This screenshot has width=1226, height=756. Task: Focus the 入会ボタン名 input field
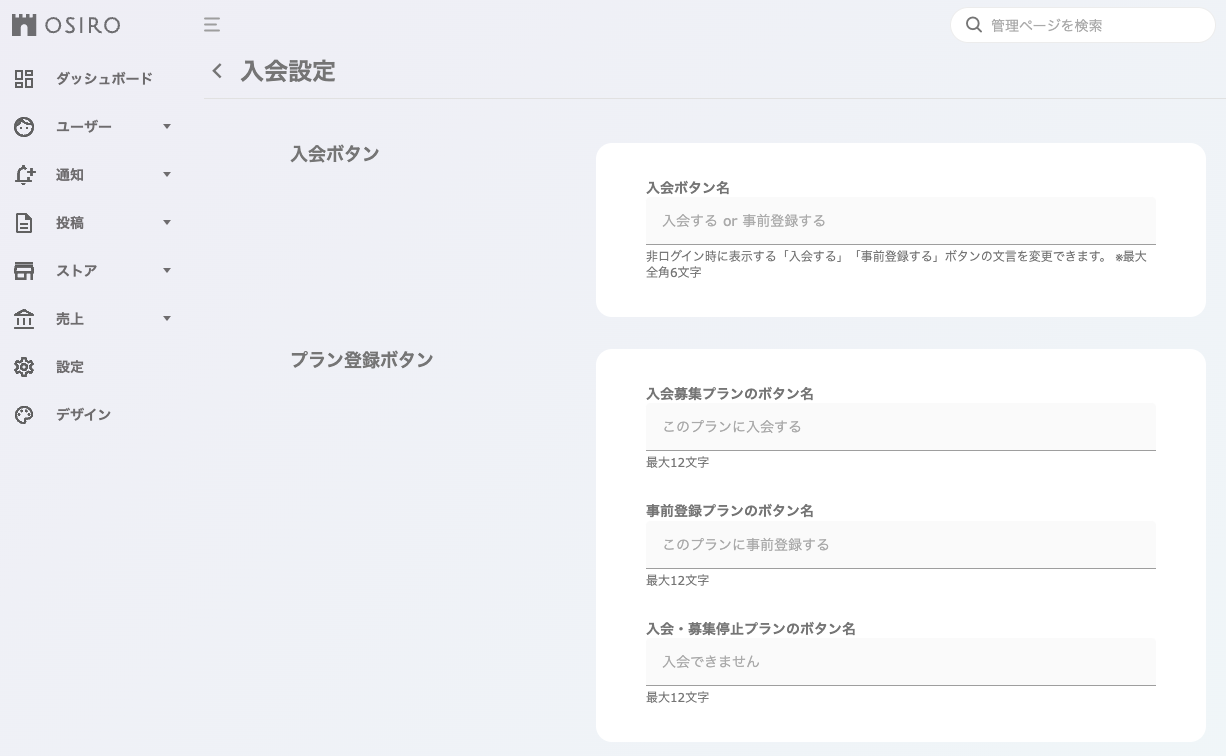[x=900, y=220]
